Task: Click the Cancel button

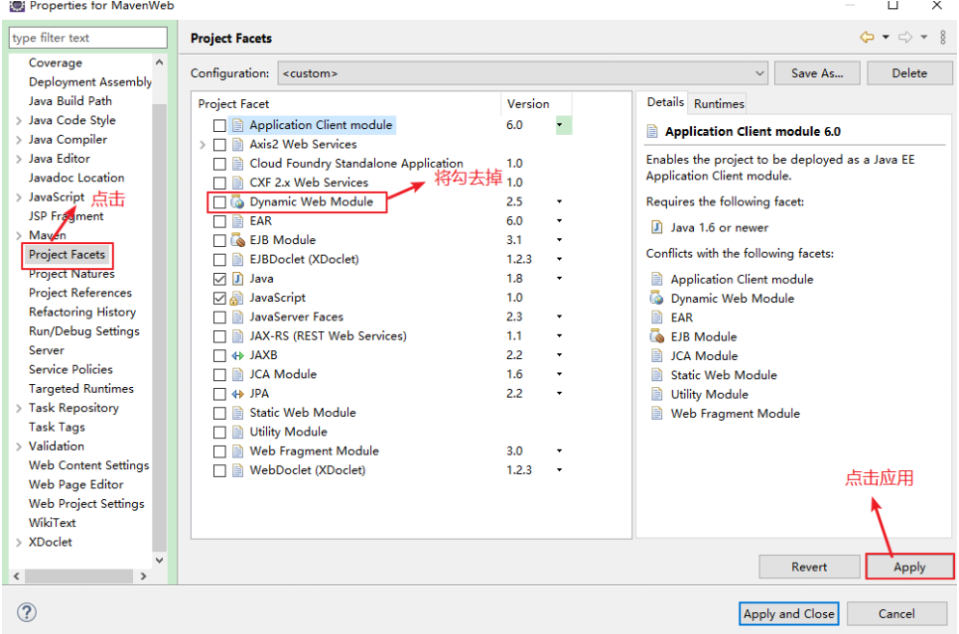Action: (x=897, y=614)
